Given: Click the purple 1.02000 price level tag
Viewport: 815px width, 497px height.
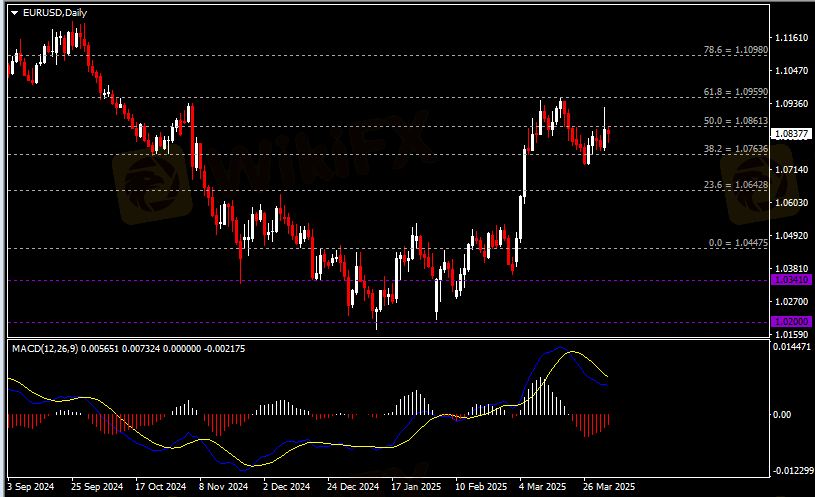Looking at the screenshot, I should point(792,322).
